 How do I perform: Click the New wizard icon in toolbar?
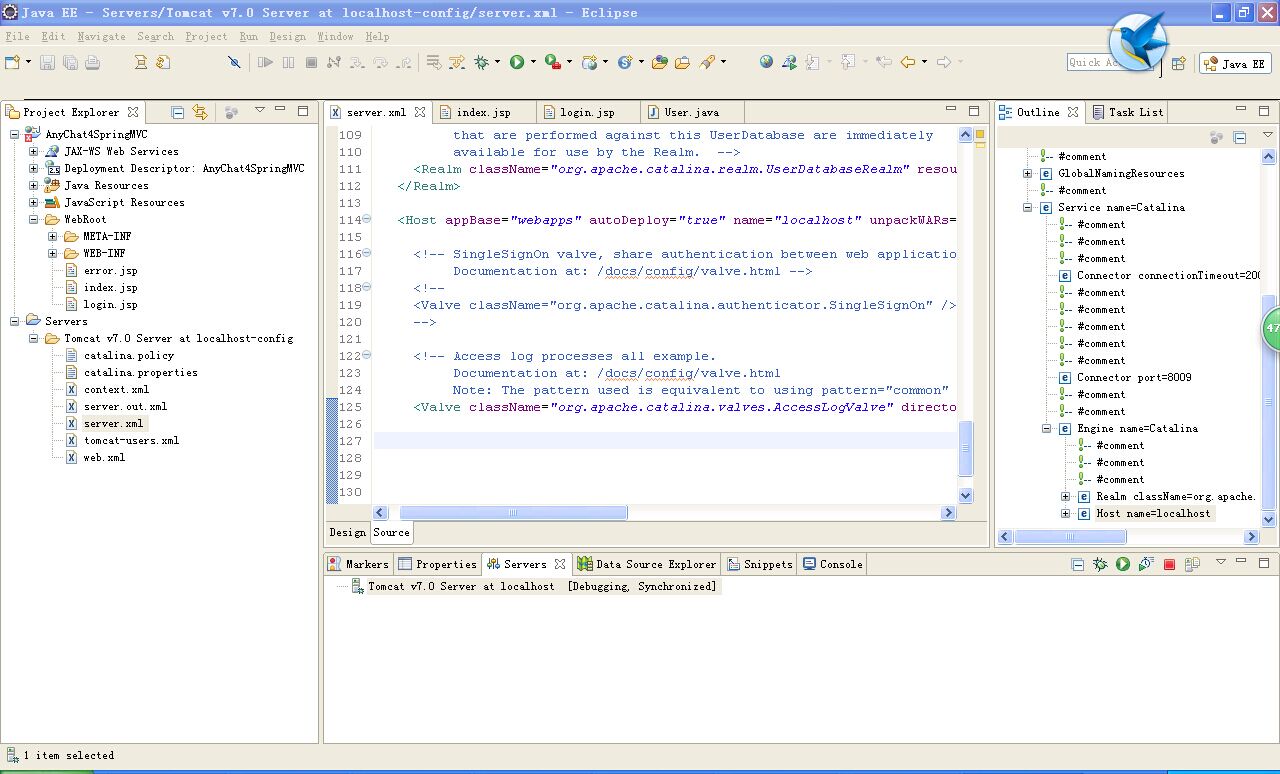tap(13, 62)
